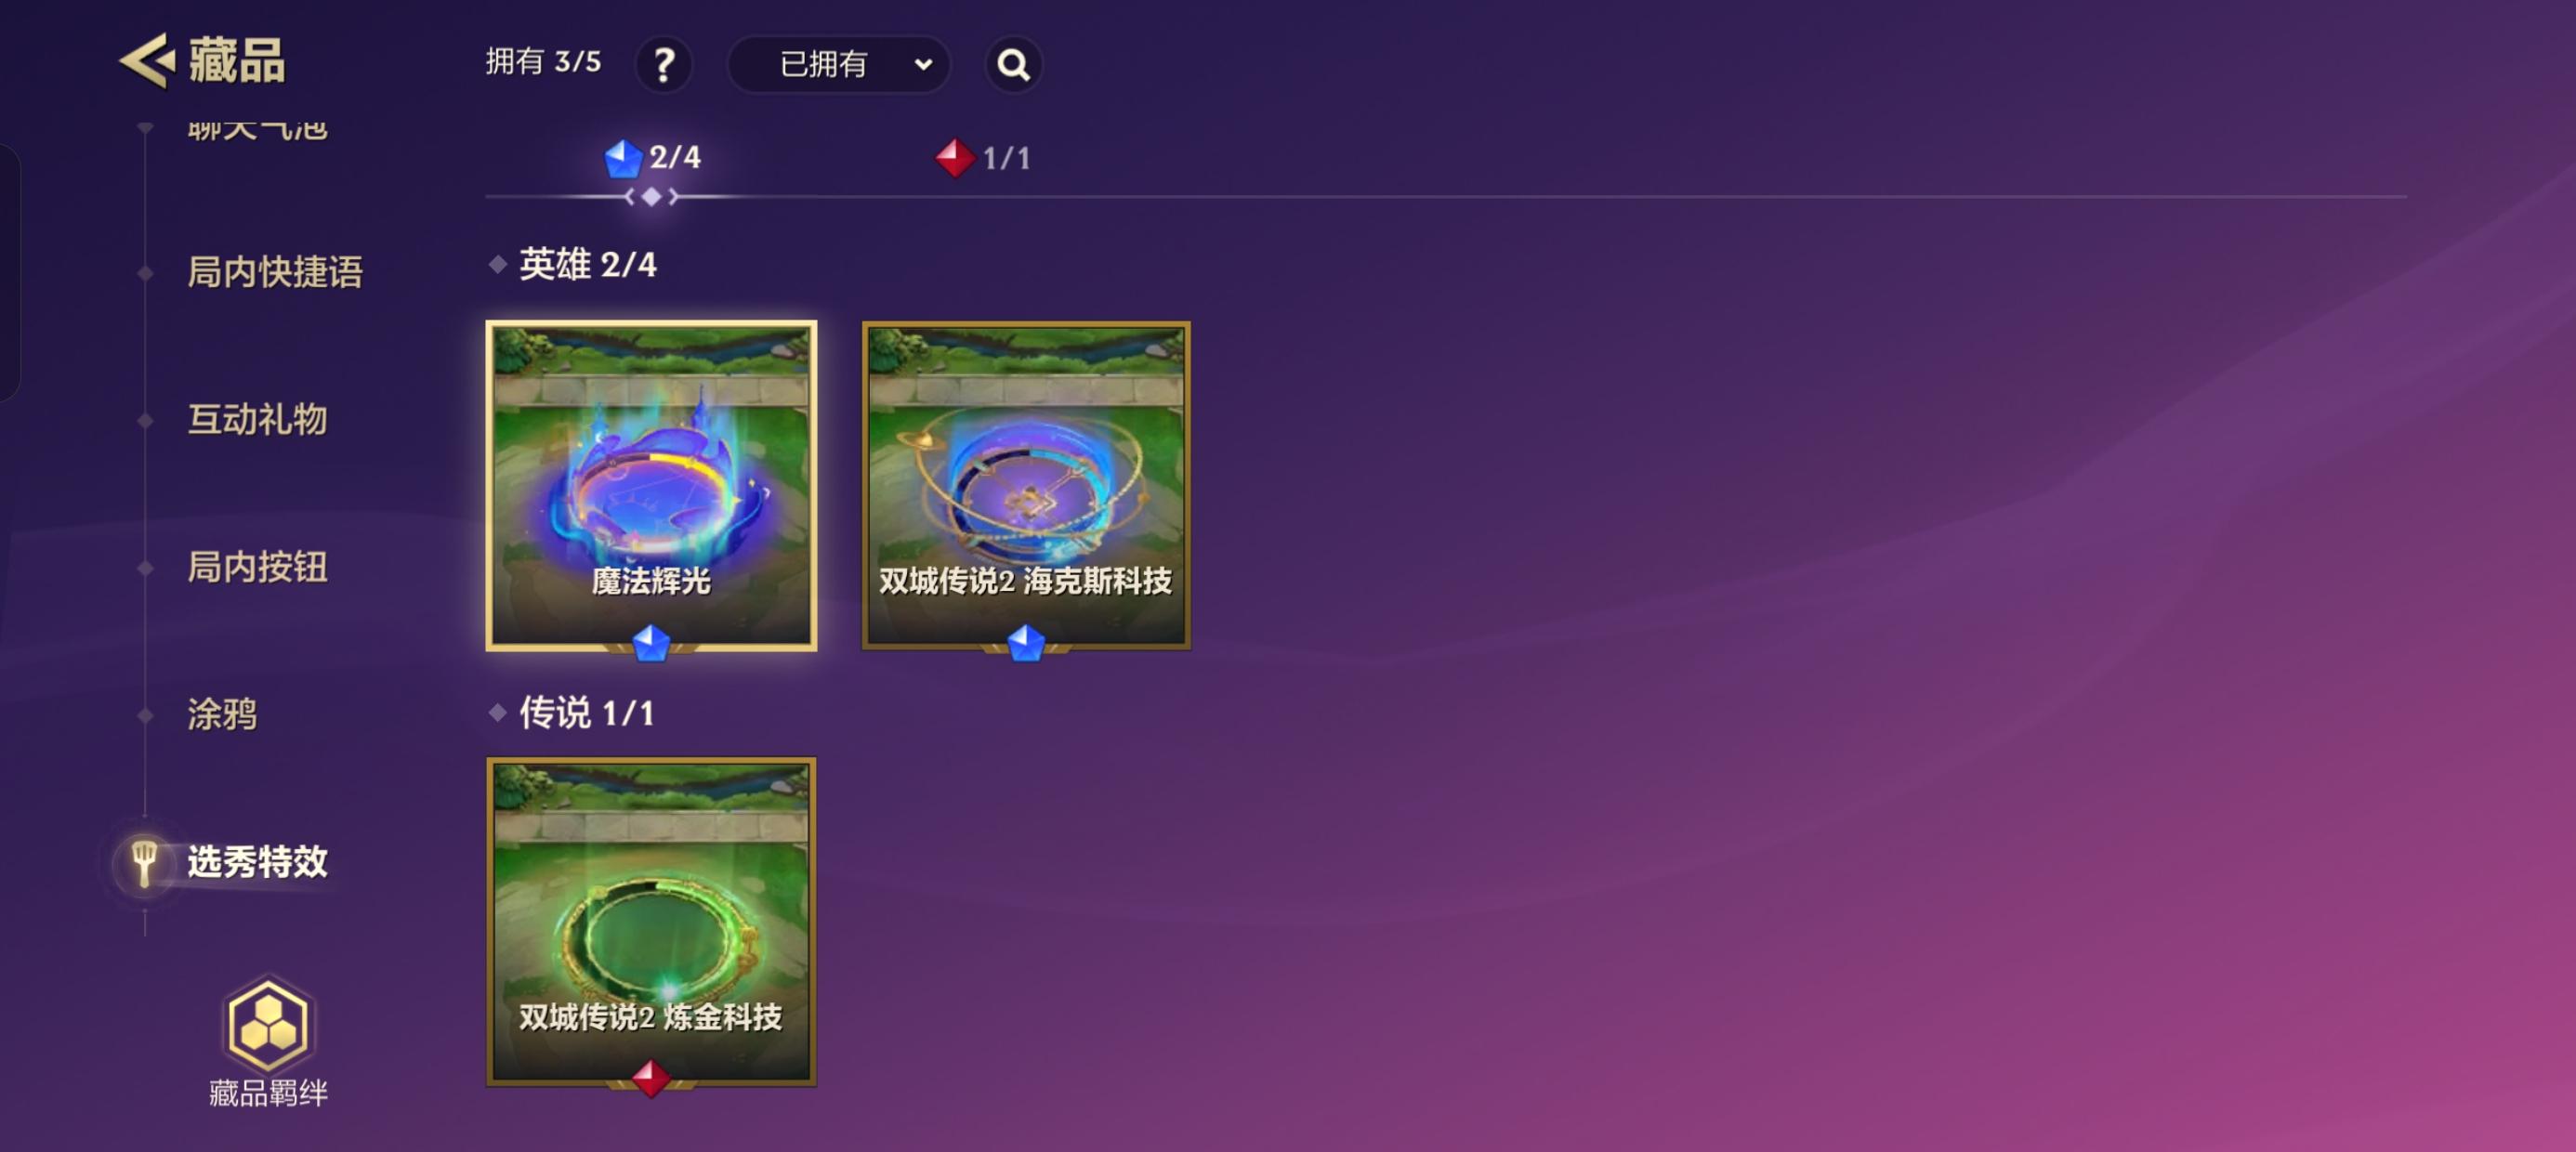Click the magnifier search icon
Image resolution: width=2576 pixels, height=1152 pixels.
pos(1013,65)
